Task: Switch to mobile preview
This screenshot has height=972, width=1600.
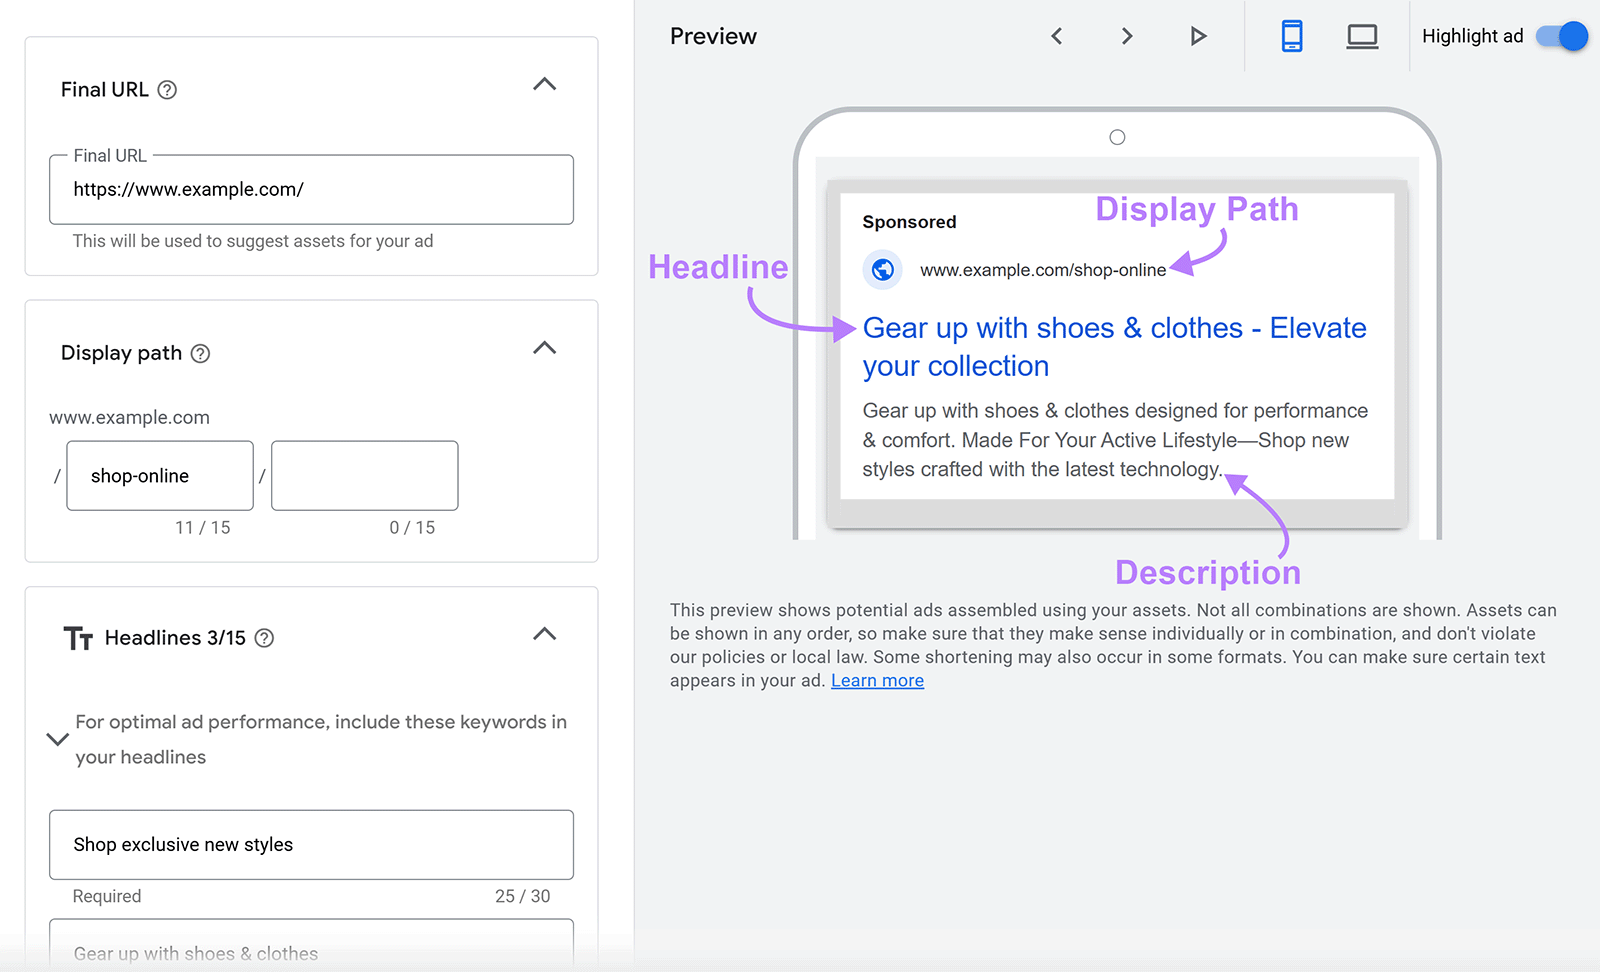Action: [x=1292, y=36]
